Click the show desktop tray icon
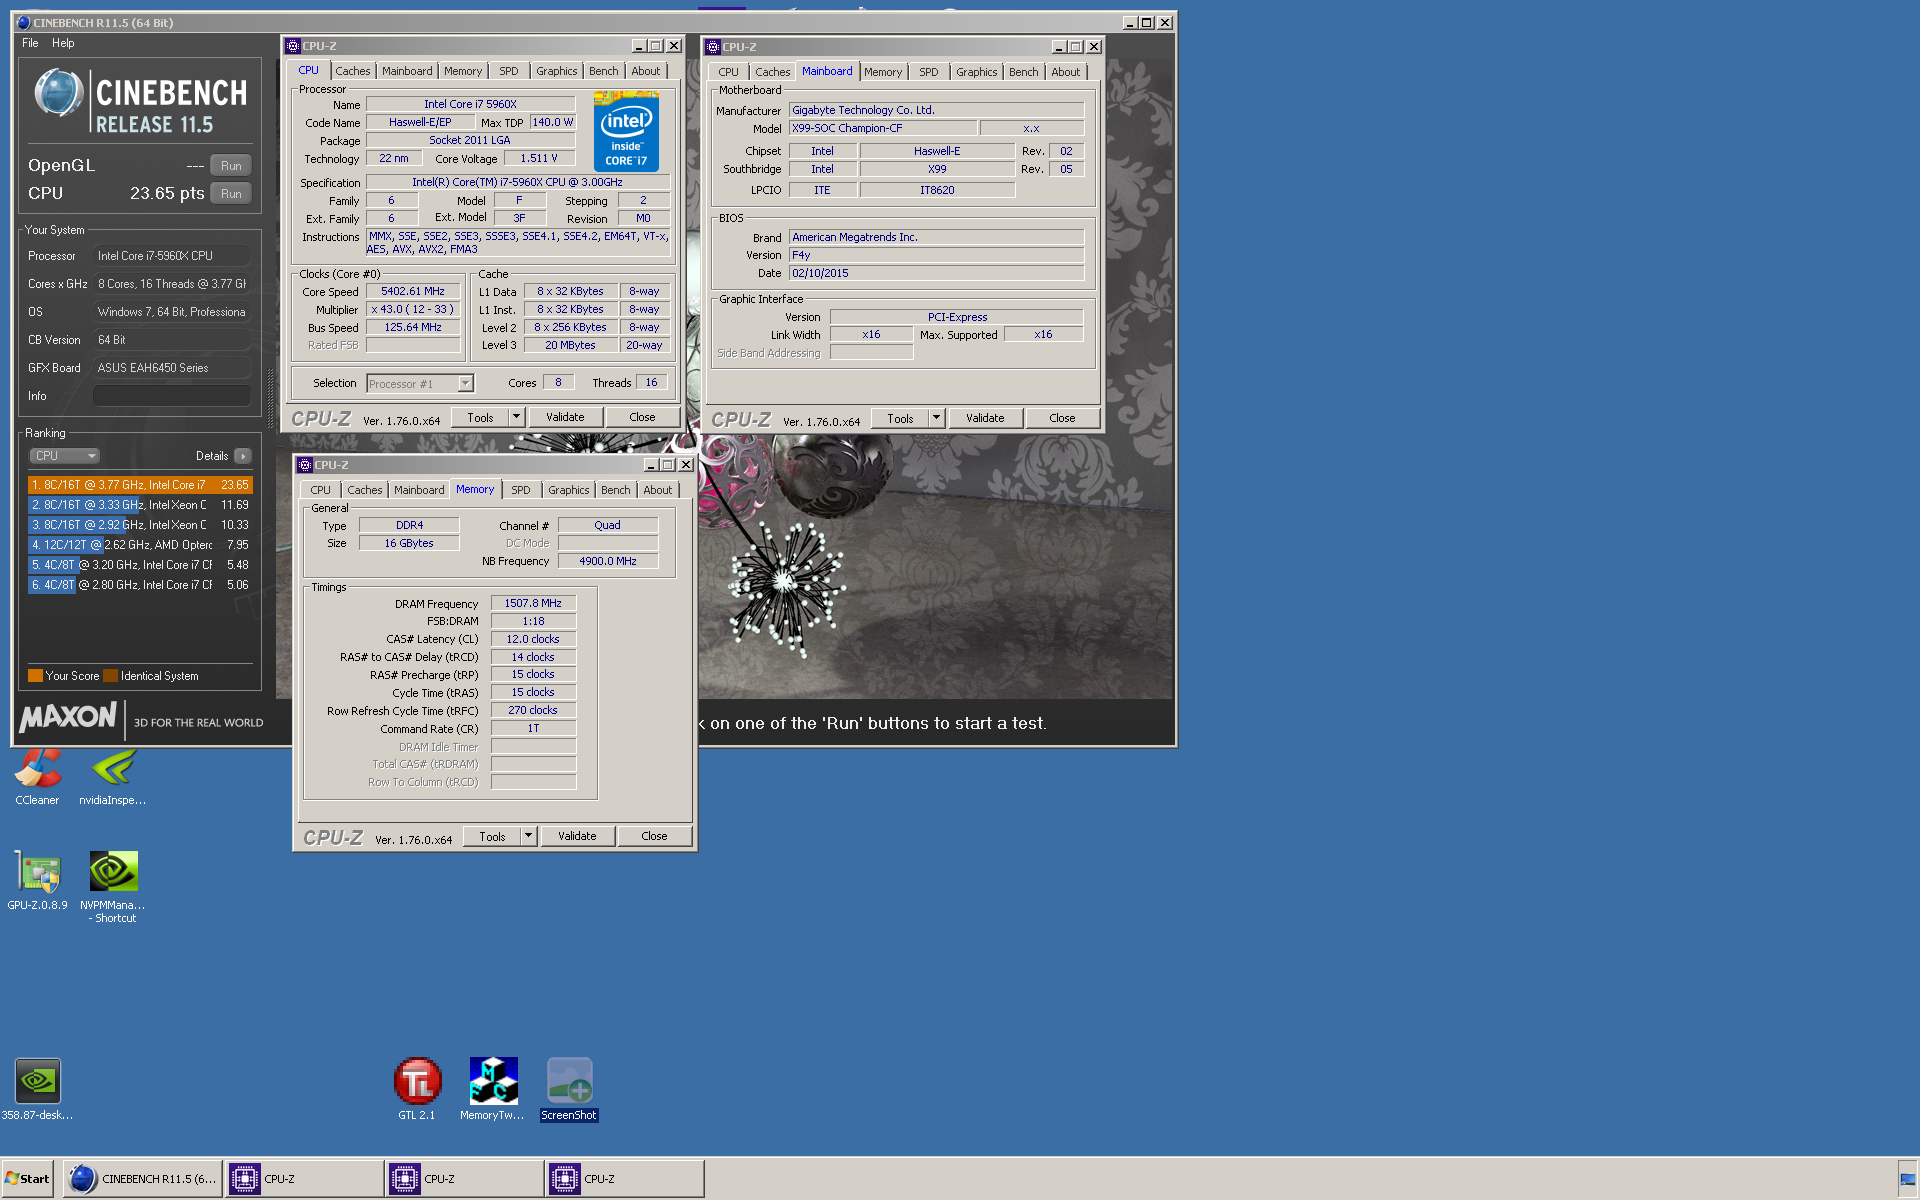 click(x=1908, y=1180)
